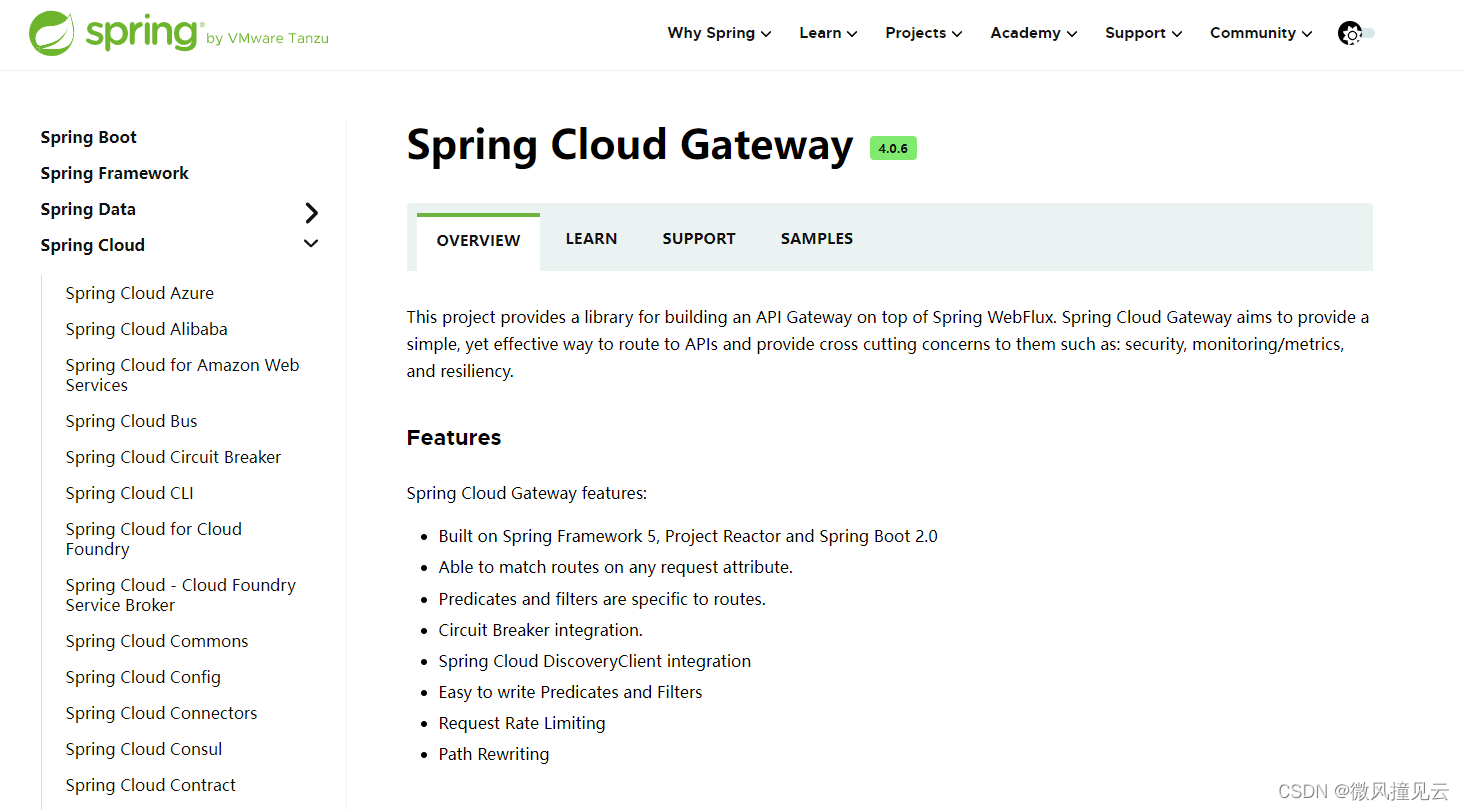Open the Why Spring menu
Image resolution: width=1464 pixels, height=810 pixels.
(x=719, y=33)
